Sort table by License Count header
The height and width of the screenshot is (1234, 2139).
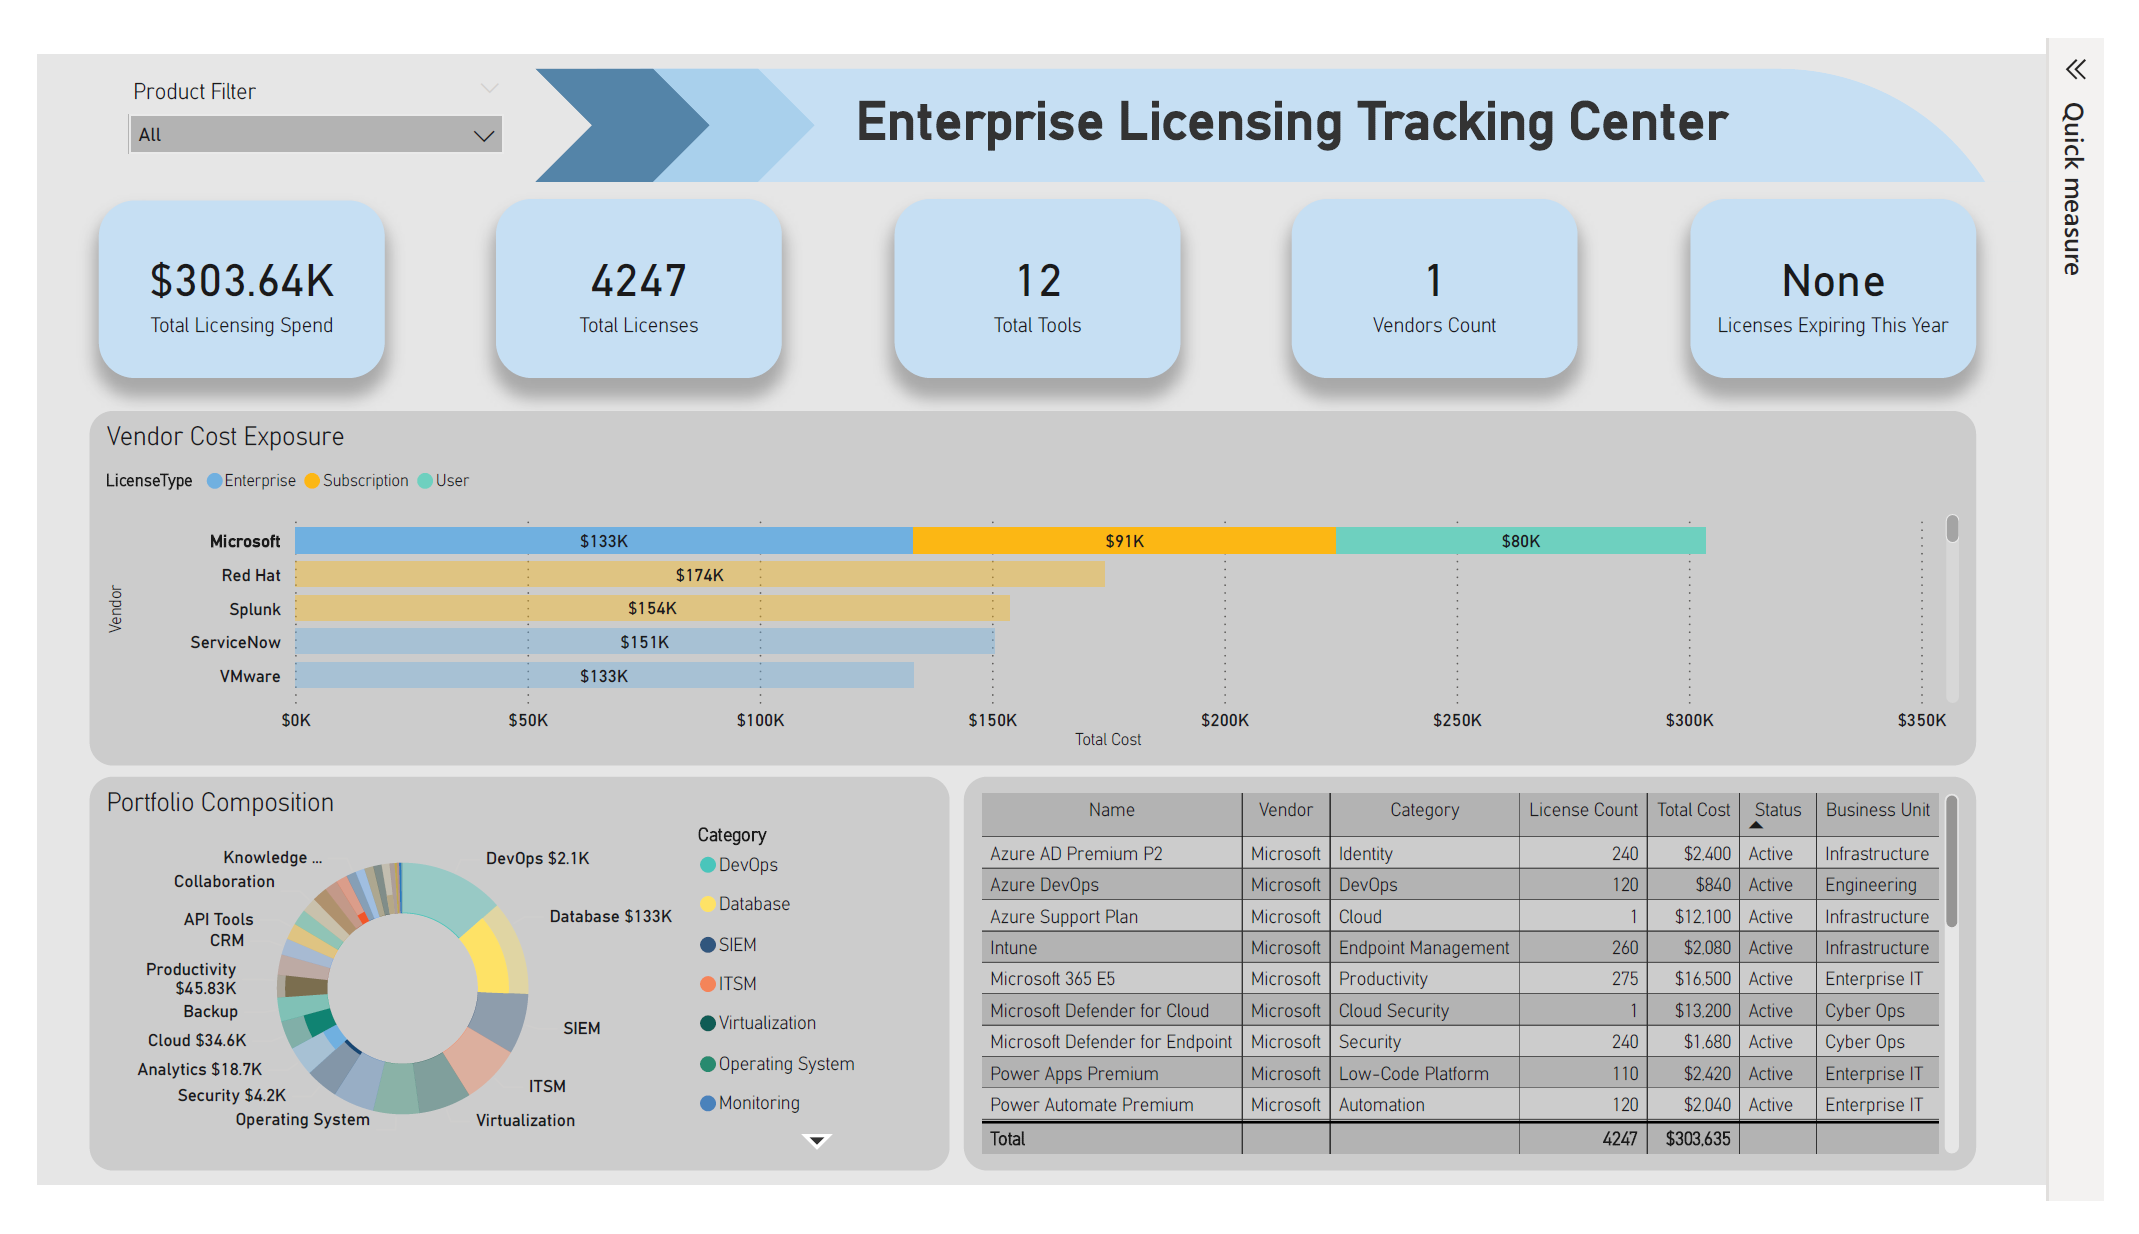pos(1582,810)
